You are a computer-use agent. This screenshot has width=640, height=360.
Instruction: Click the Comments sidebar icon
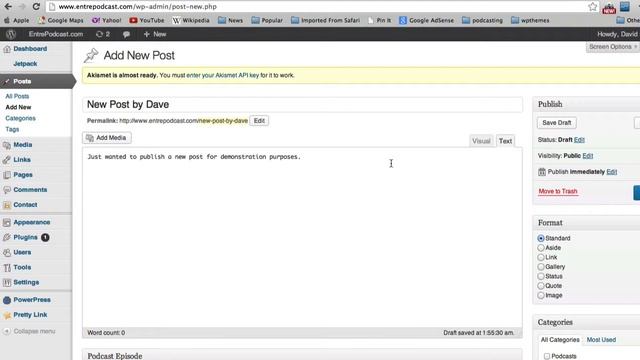tap(7, 190)
